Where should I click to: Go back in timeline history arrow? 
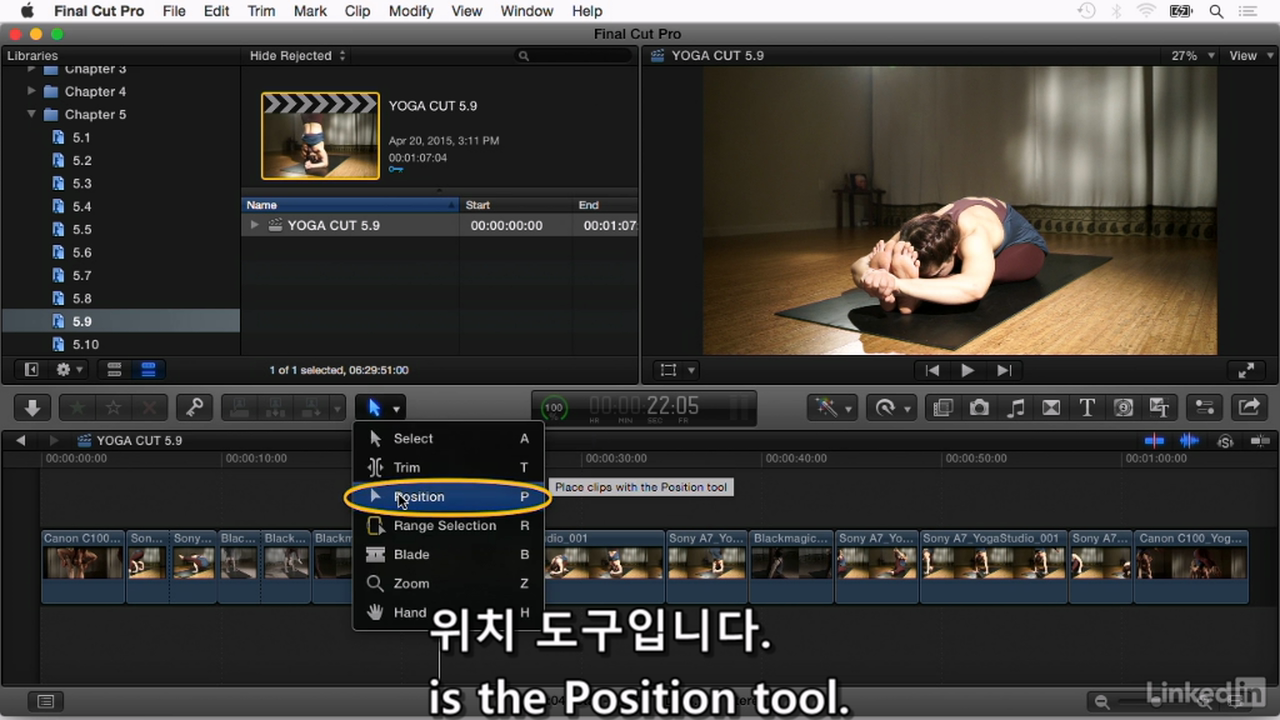click(x=20, y=440)
